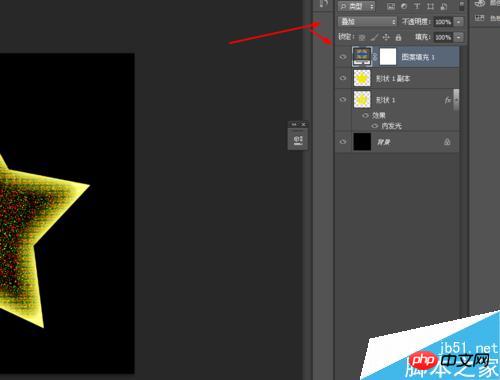Click the history panel icon in dock
500x380 pixels.
[324, 4]
